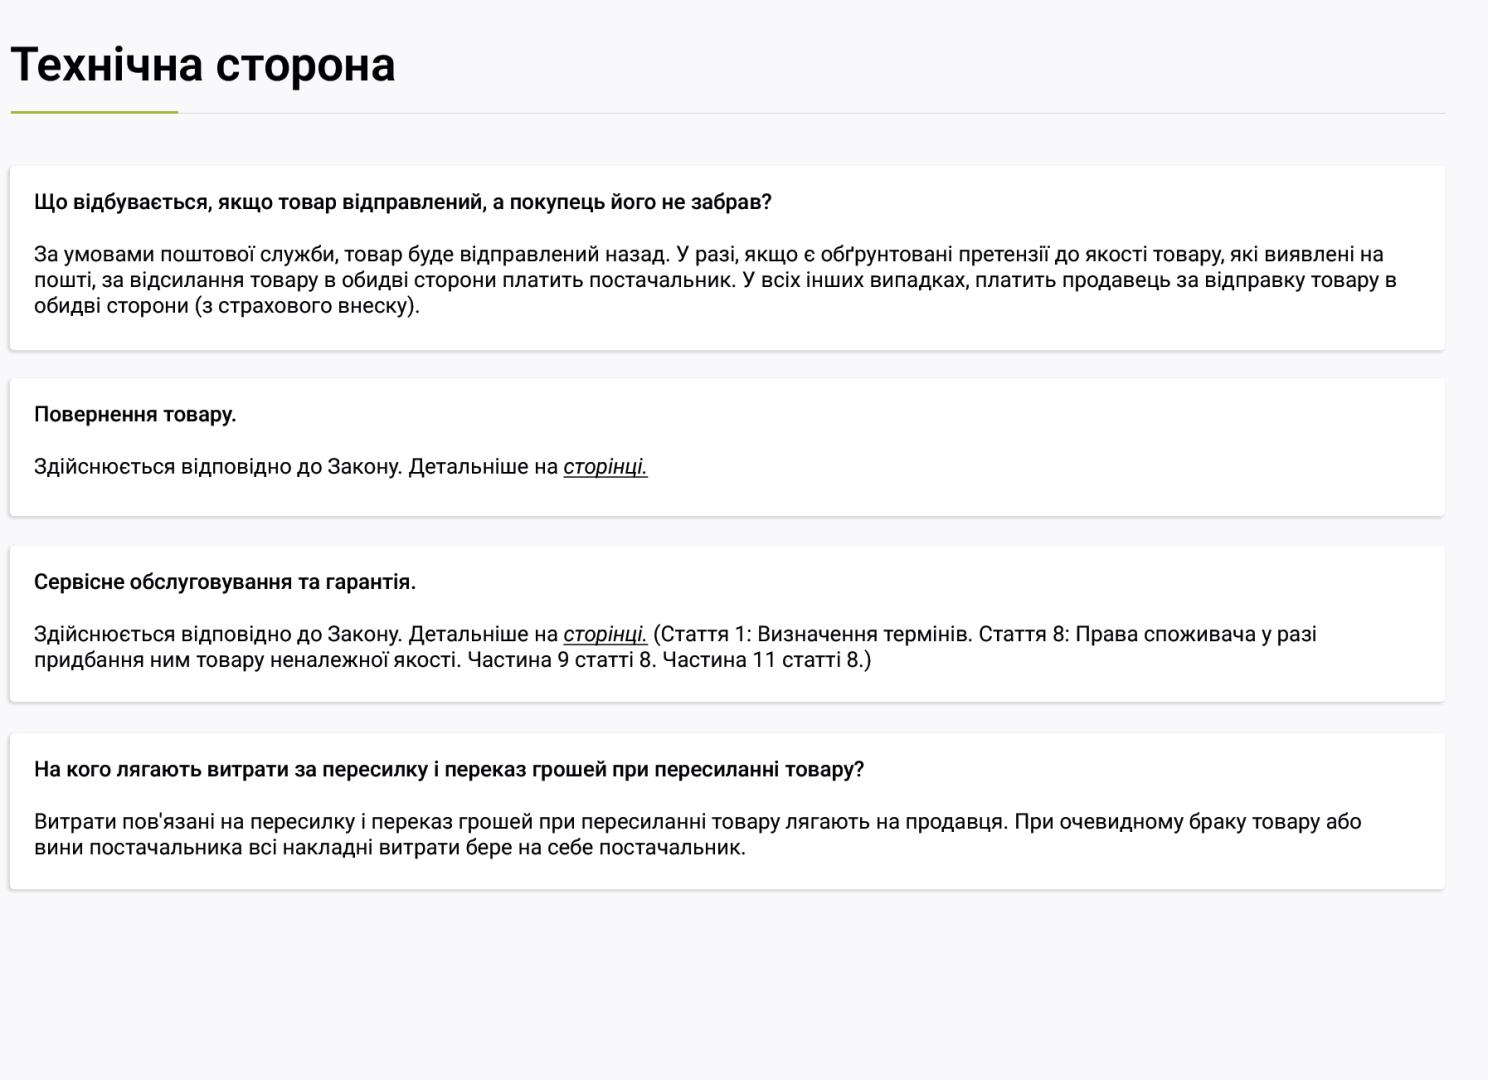Screen dimensions: 1488x1080
Task: Click the Сервісне обслуговування та гарантія heading
Action: point(225,582)
